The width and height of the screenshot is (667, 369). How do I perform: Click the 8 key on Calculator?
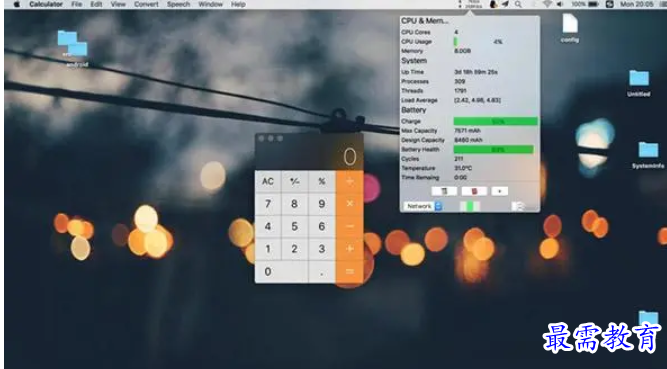pyautogui.click(x=294, y=204)
